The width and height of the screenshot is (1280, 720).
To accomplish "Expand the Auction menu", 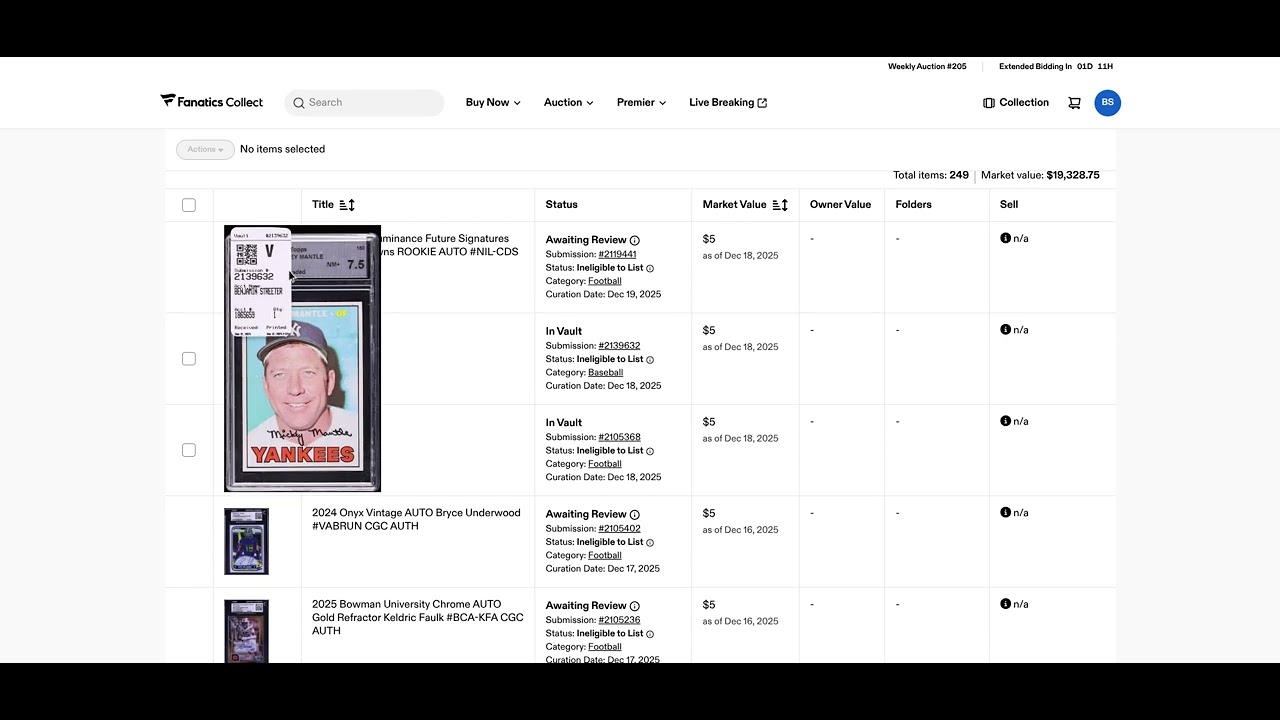I will click(569, 103).
